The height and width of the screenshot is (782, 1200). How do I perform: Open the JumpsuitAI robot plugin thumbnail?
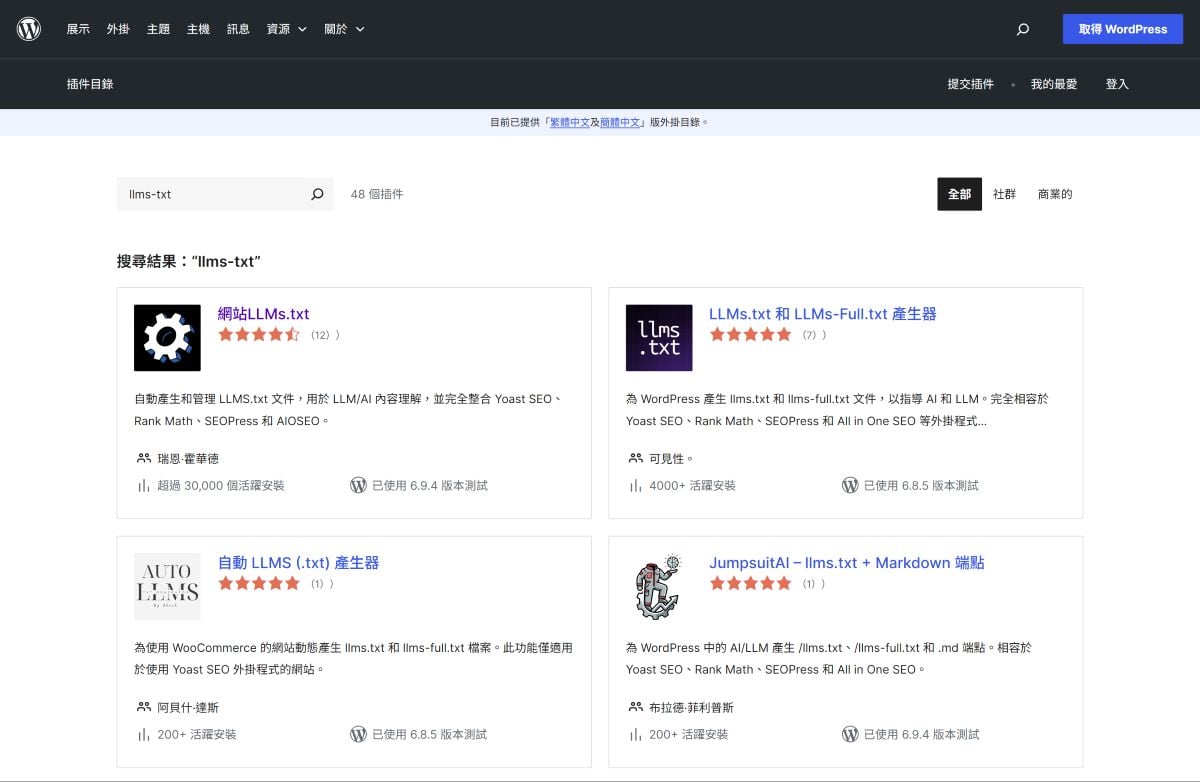pyautogui.click(x=659, y=587)
